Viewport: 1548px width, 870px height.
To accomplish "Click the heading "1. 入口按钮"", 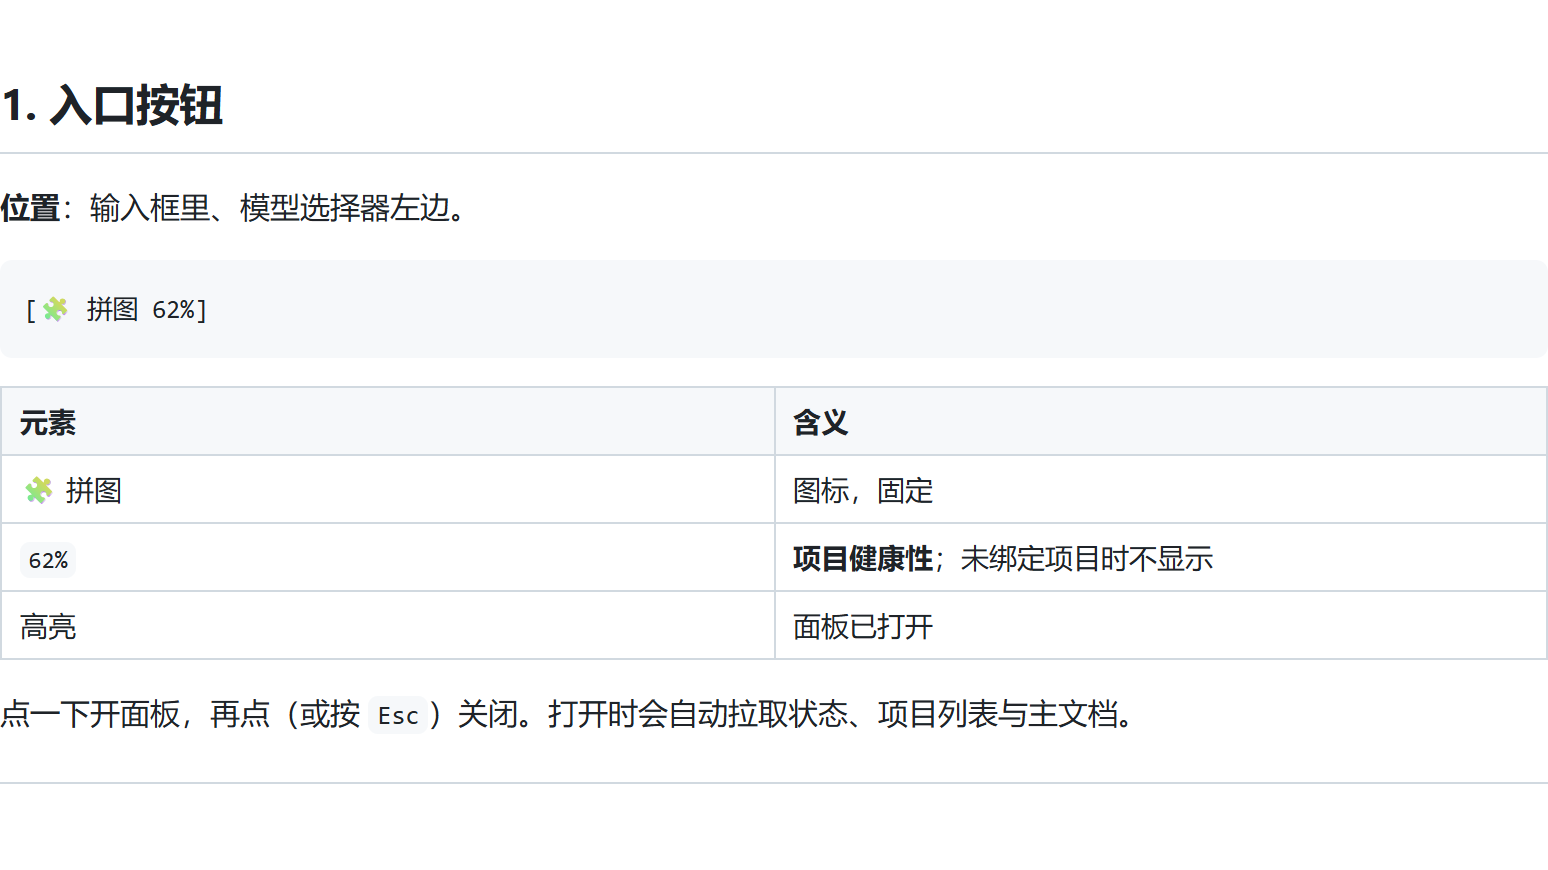I will (112, 105).
